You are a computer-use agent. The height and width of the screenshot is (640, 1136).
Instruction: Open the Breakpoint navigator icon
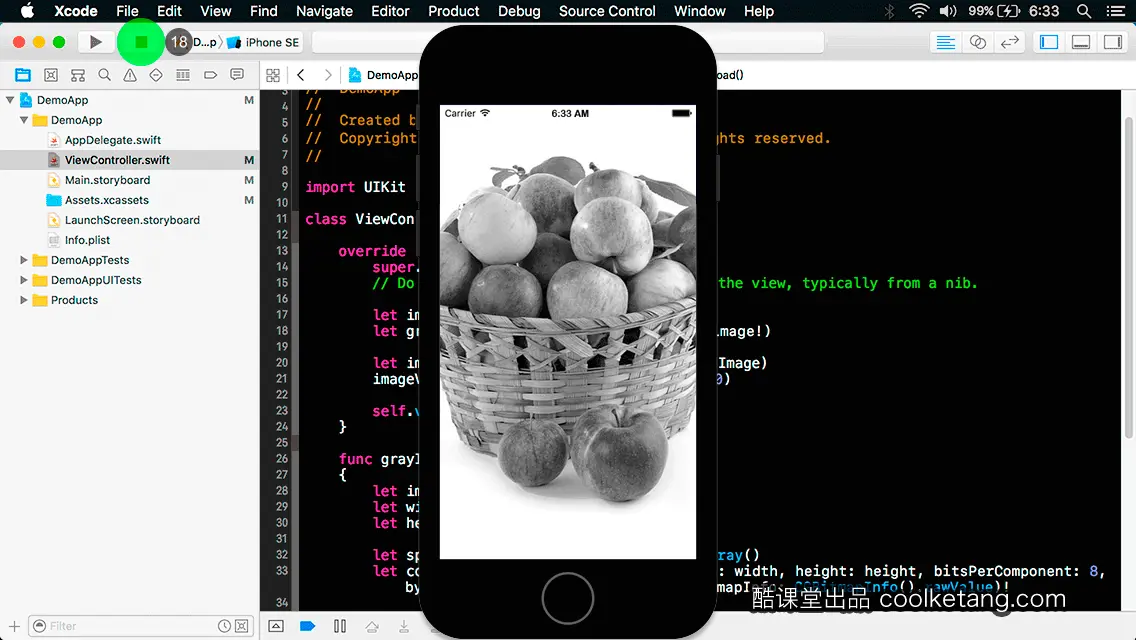pos(210,75)
